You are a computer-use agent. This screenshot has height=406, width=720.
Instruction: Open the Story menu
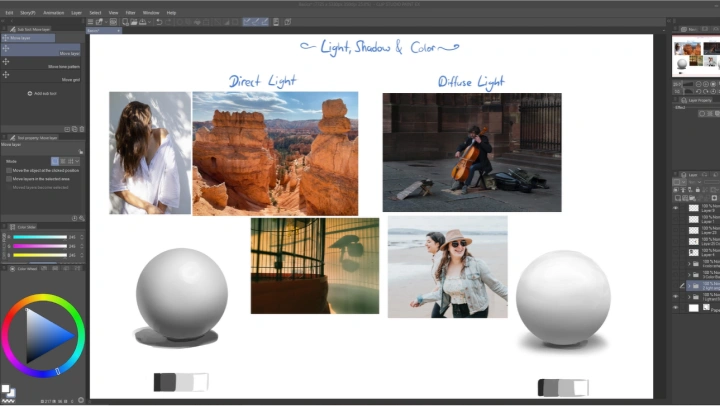28,13
